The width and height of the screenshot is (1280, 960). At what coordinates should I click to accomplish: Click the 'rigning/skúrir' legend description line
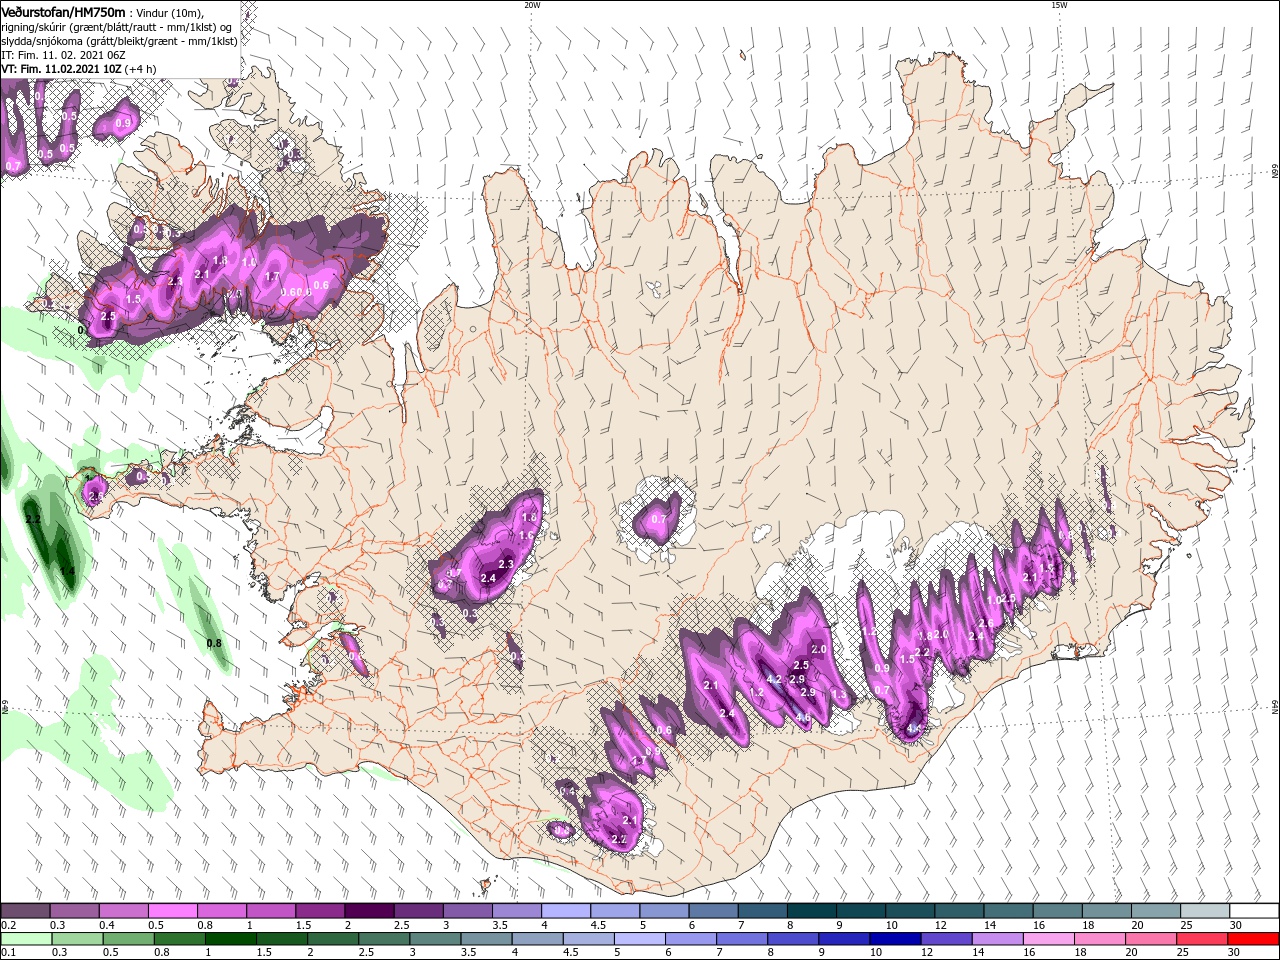point(115,26)
